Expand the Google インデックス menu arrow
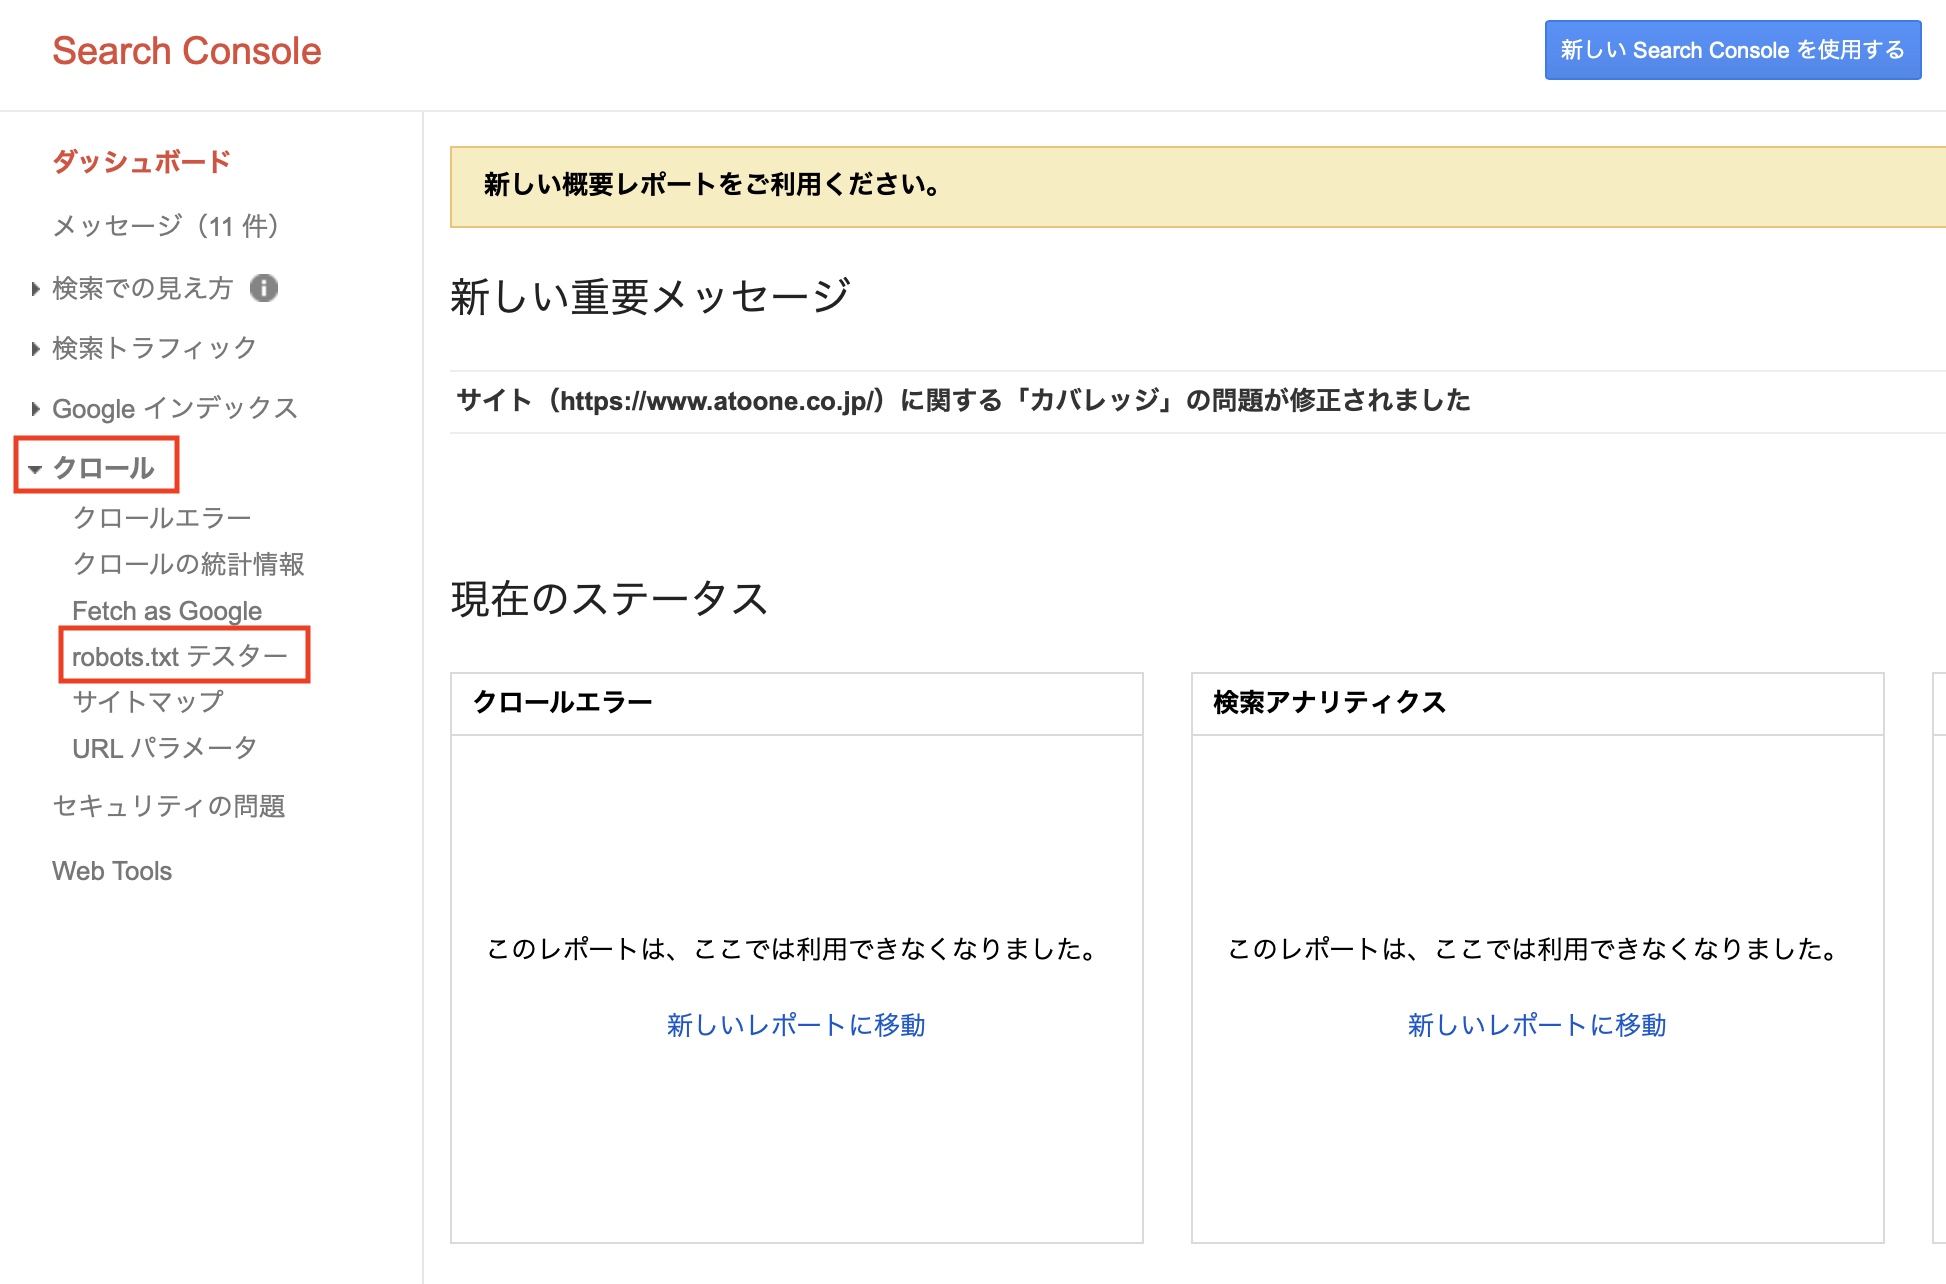 36,409
